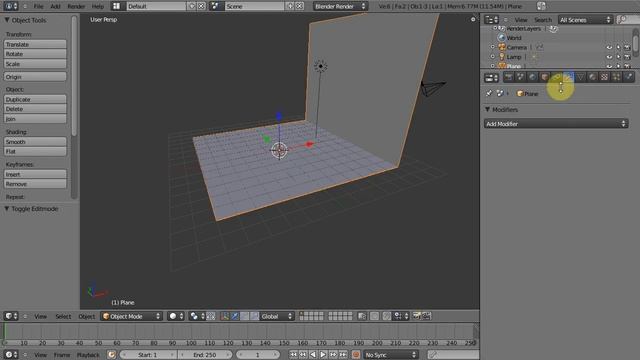Set shading to Smooth

pyautogui.click(x=35, y=142)
